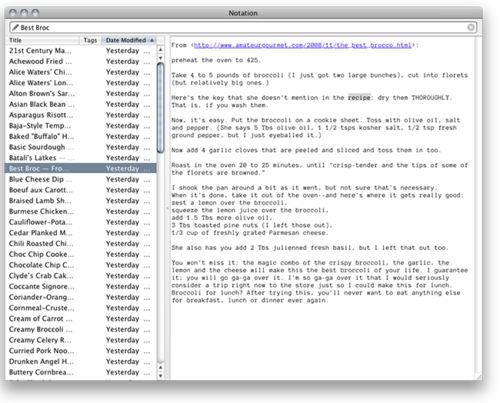The height and width of the screenshot is (403, 500).
Task: Select the 21st Century Ma... note
Action: click(x=81, y=51)
